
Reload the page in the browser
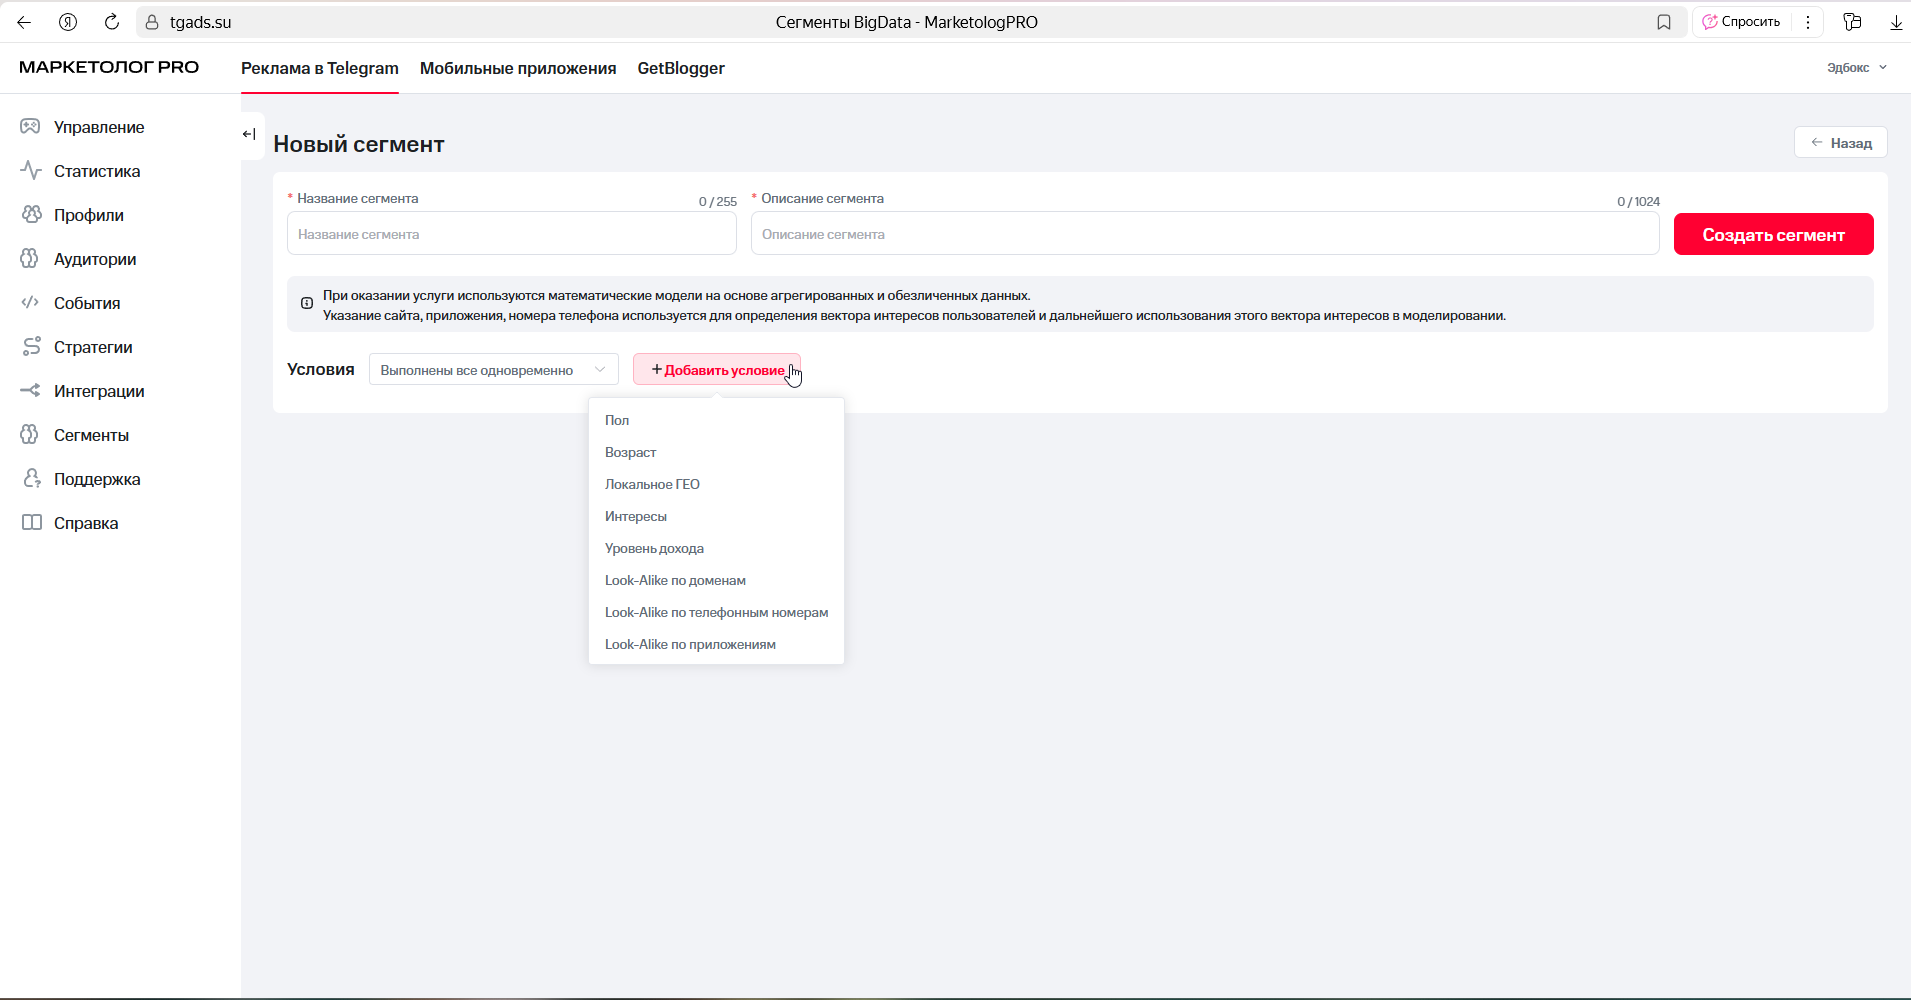click(112, 22)
